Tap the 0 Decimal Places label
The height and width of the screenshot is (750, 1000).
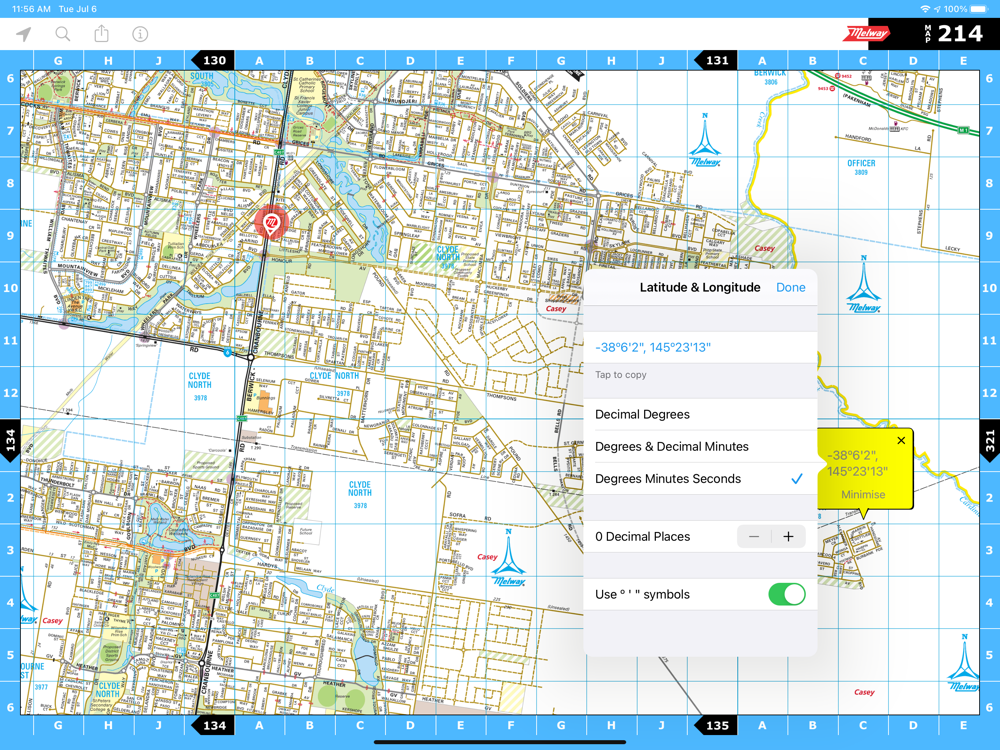642,537
